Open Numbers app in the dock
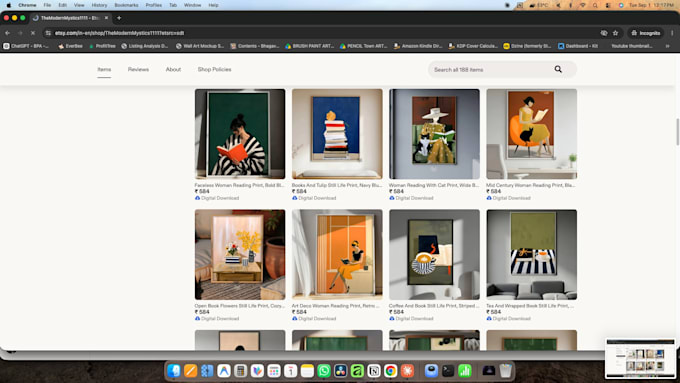680x383 pixels. 464,370
